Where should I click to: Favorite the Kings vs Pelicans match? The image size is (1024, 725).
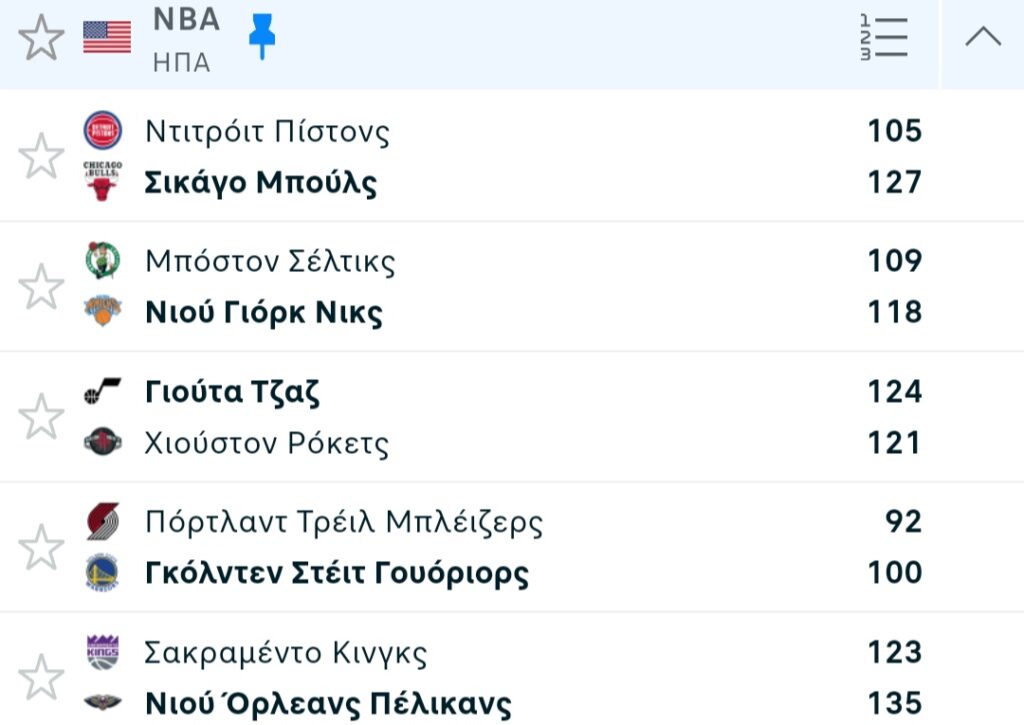point(41,677)
